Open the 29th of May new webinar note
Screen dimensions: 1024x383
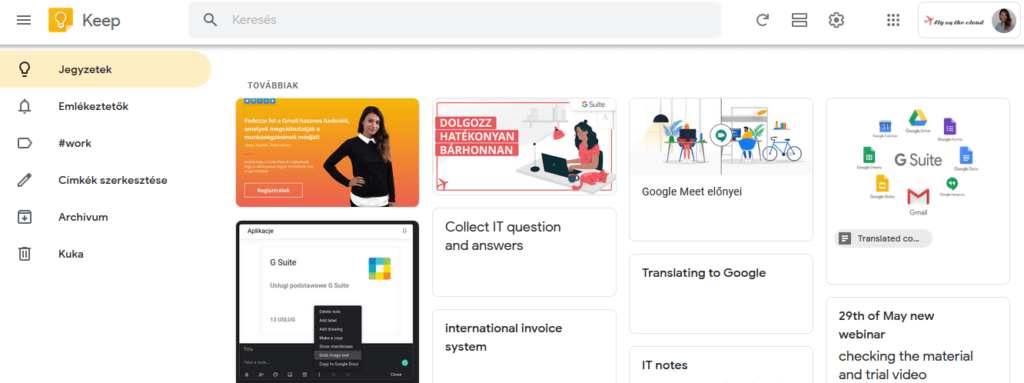coord(918,340)
